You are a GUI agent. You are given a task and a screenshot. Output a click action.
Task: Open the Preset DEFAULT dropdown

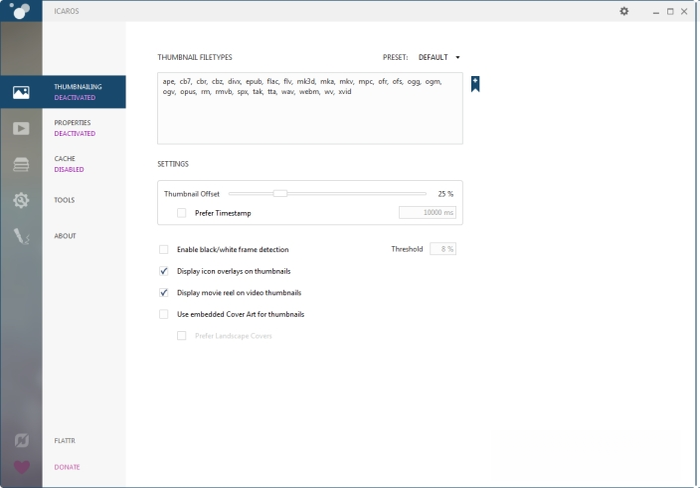pyautogui.click(x=439, y=57)
